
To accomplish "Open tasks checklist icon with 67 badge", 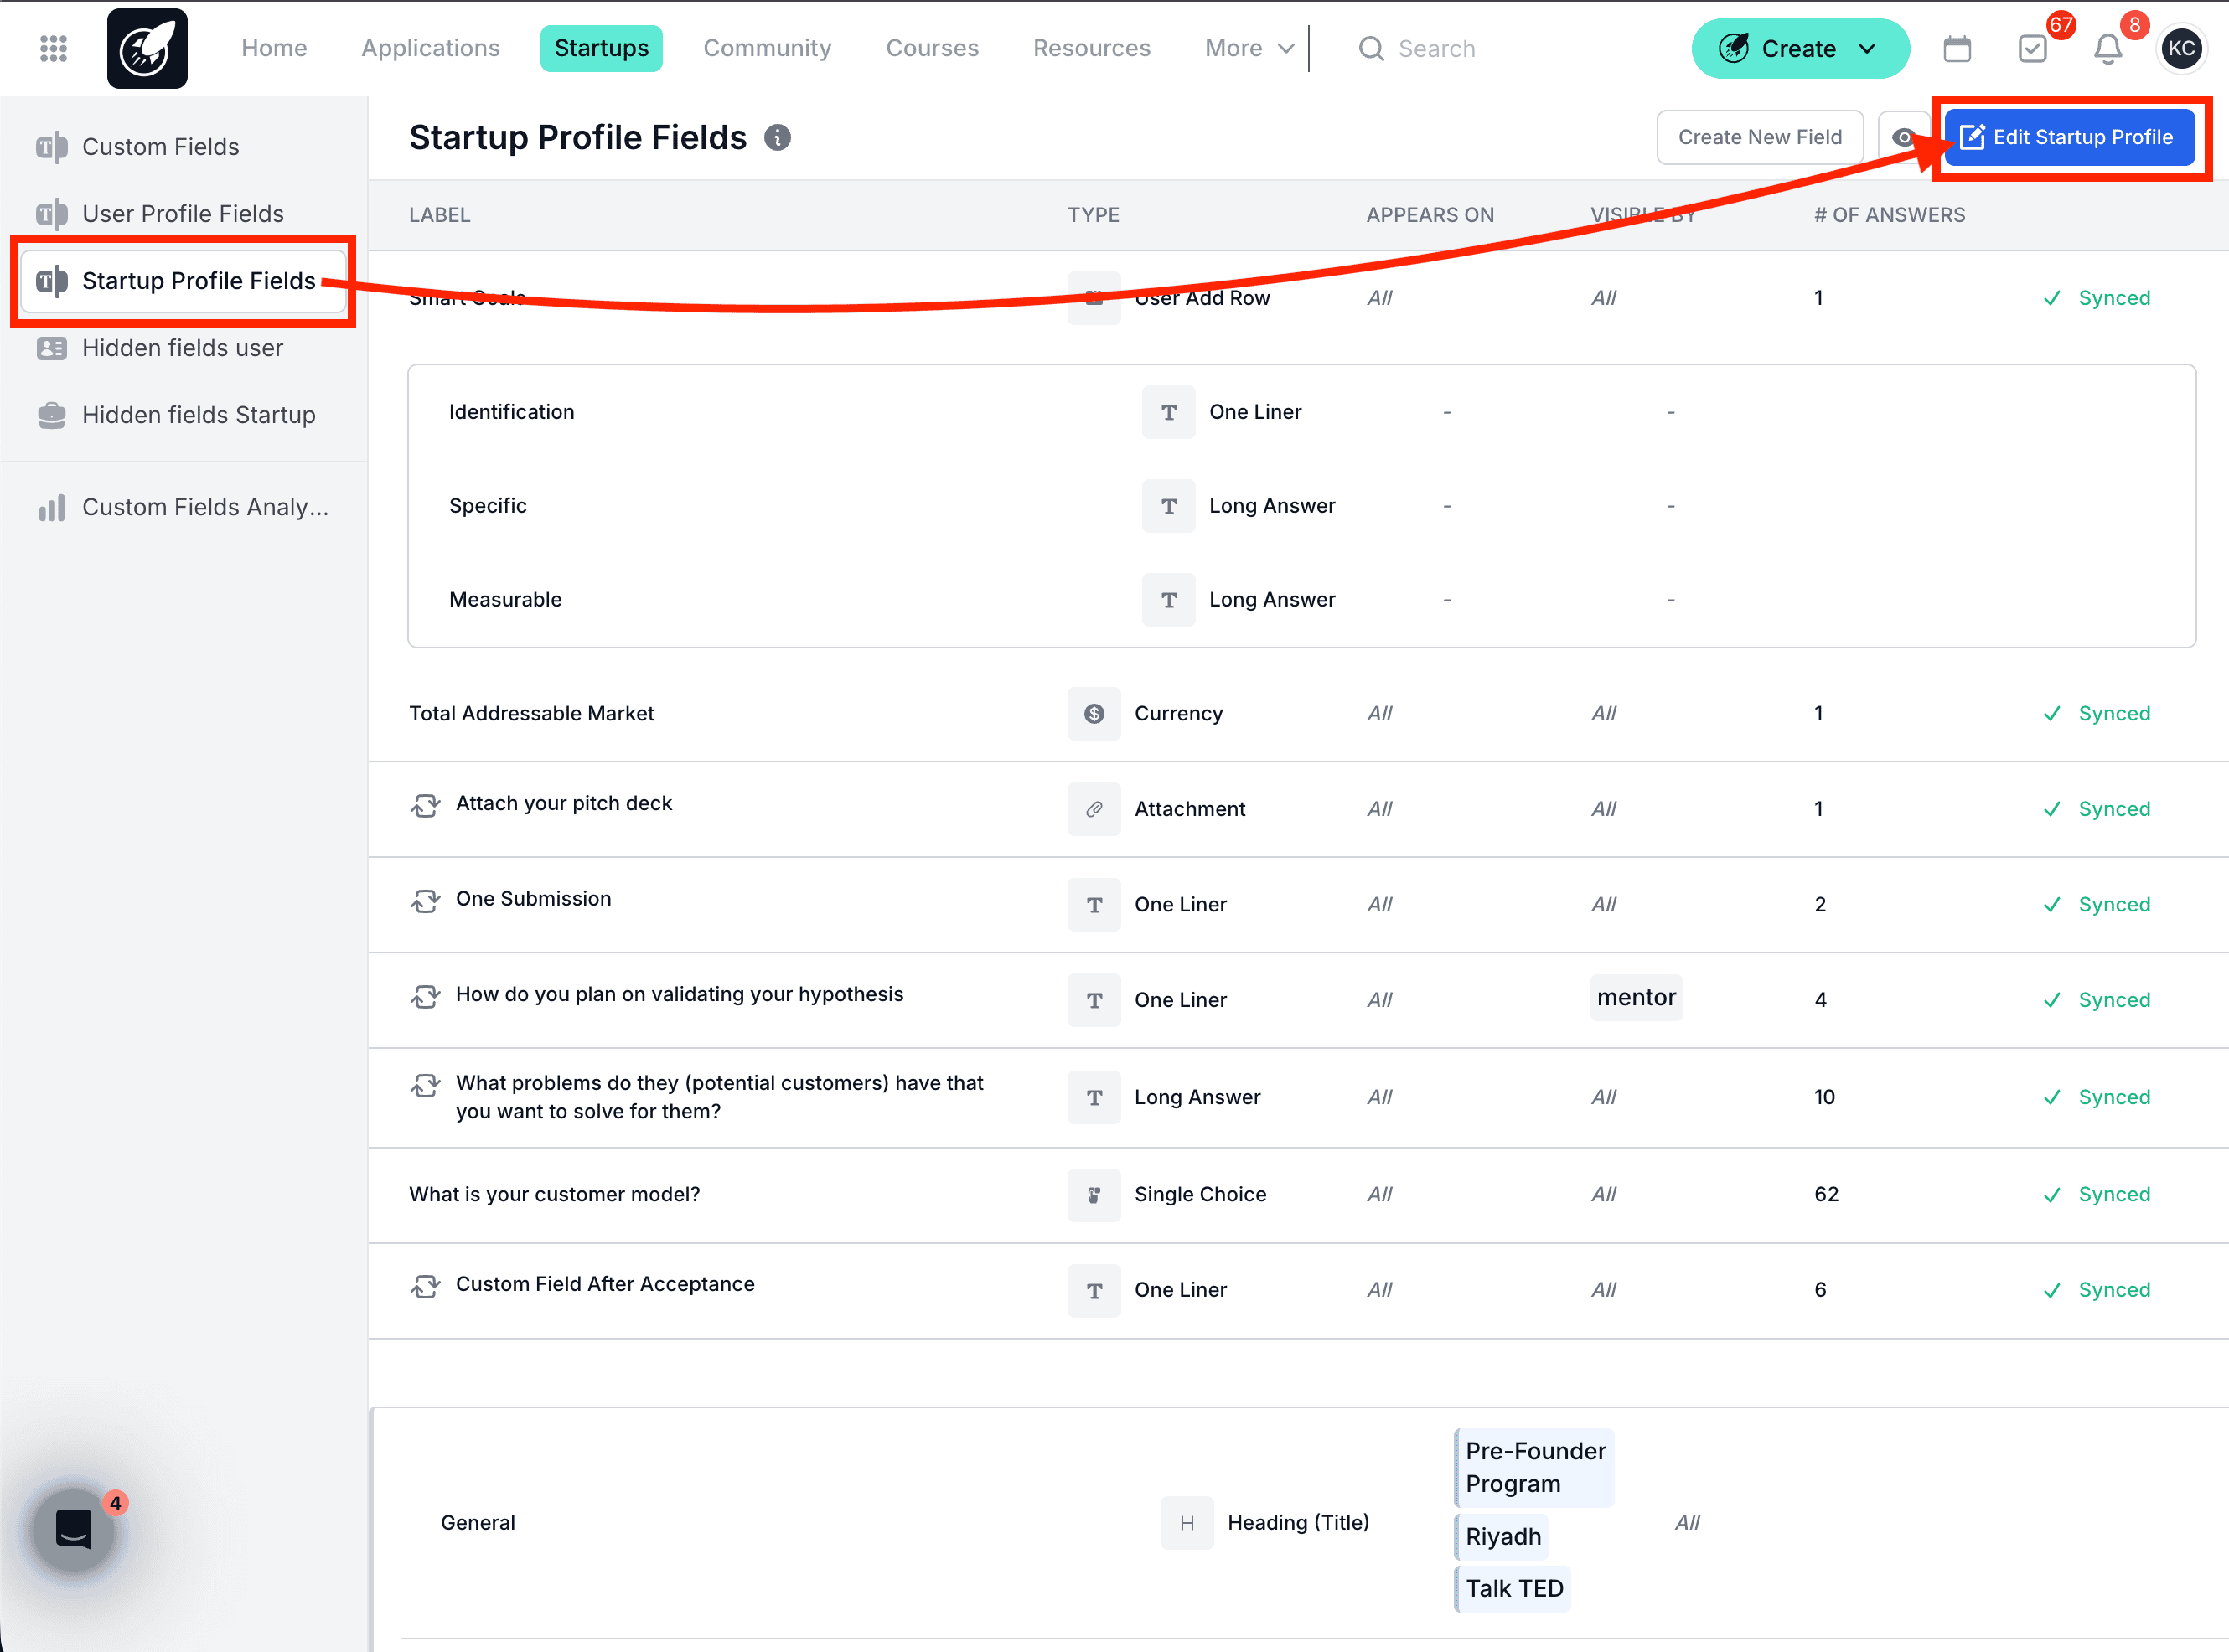I will tap(2032, 48).
